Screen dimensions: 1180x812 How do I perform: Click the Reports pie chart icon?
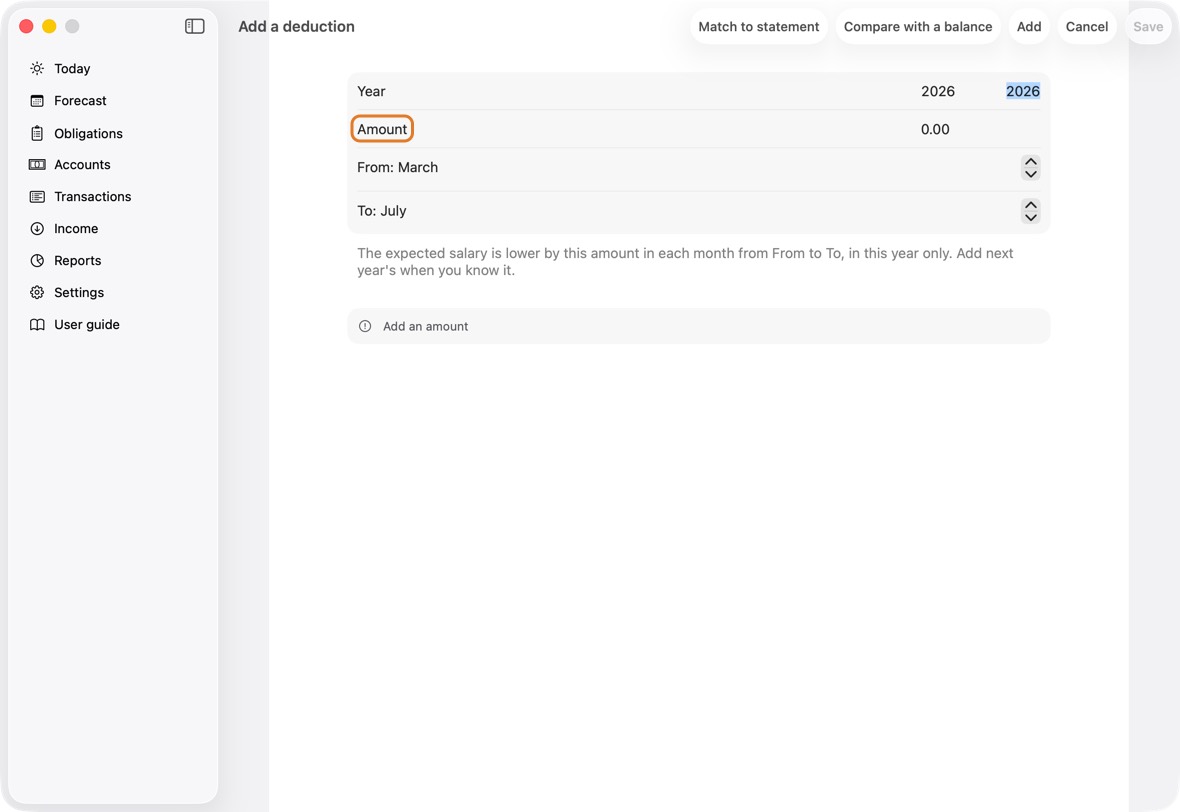pos(37,260)
